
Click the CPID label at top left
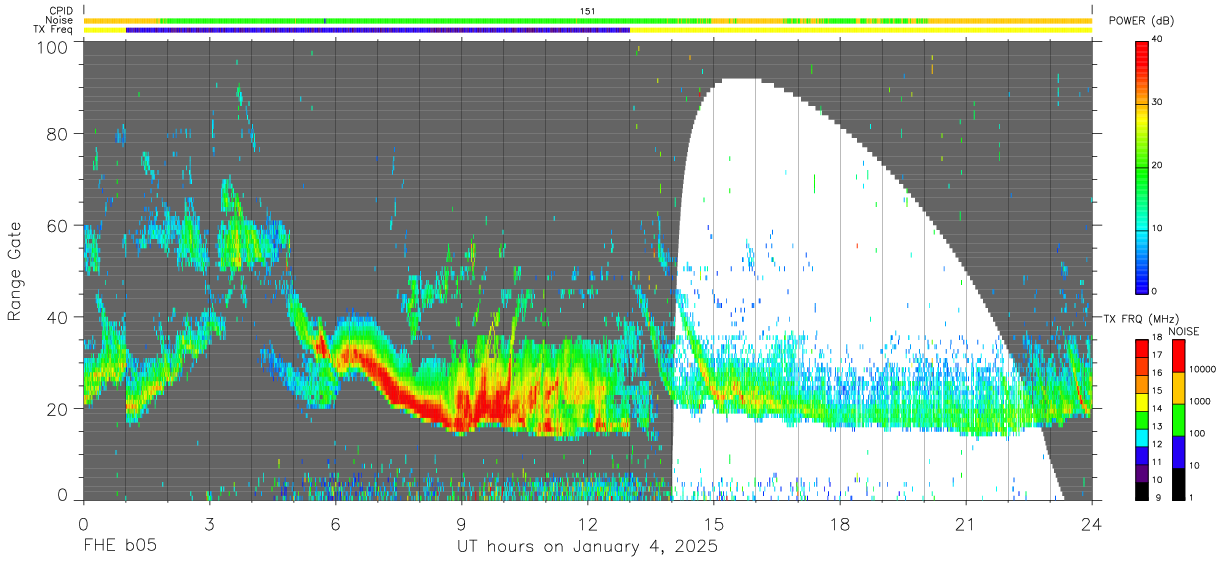point(61,10)
